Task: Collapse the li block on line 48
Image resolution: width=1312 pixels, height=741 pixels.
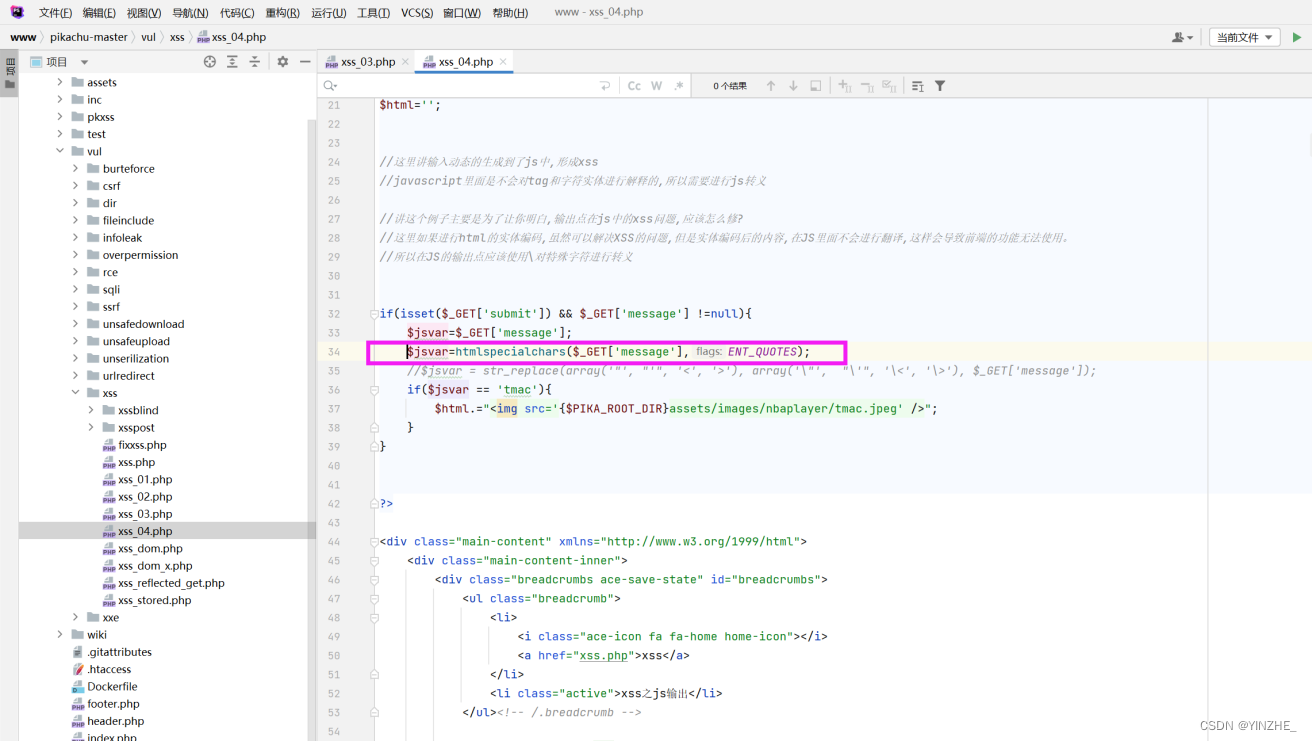Action: point(374,618)
